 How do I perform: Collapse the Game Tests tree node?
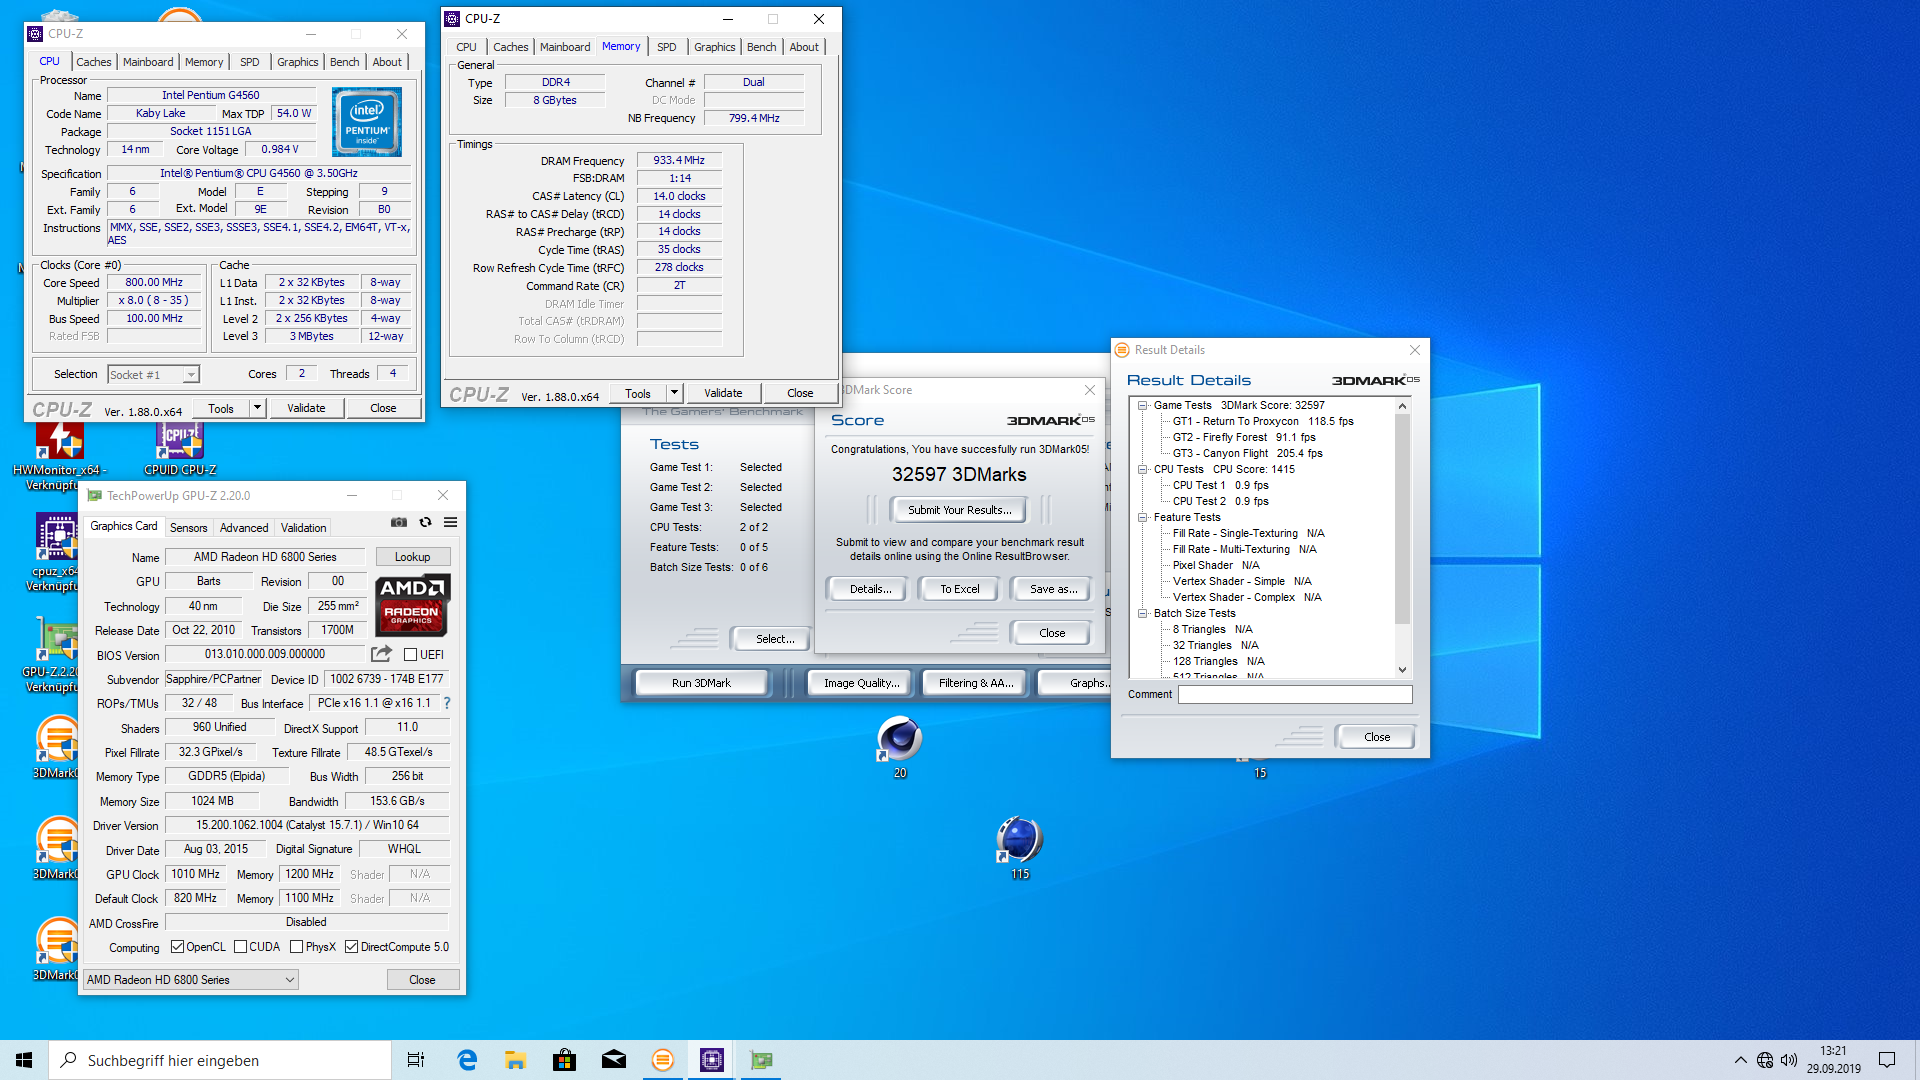click(1142, 405)
